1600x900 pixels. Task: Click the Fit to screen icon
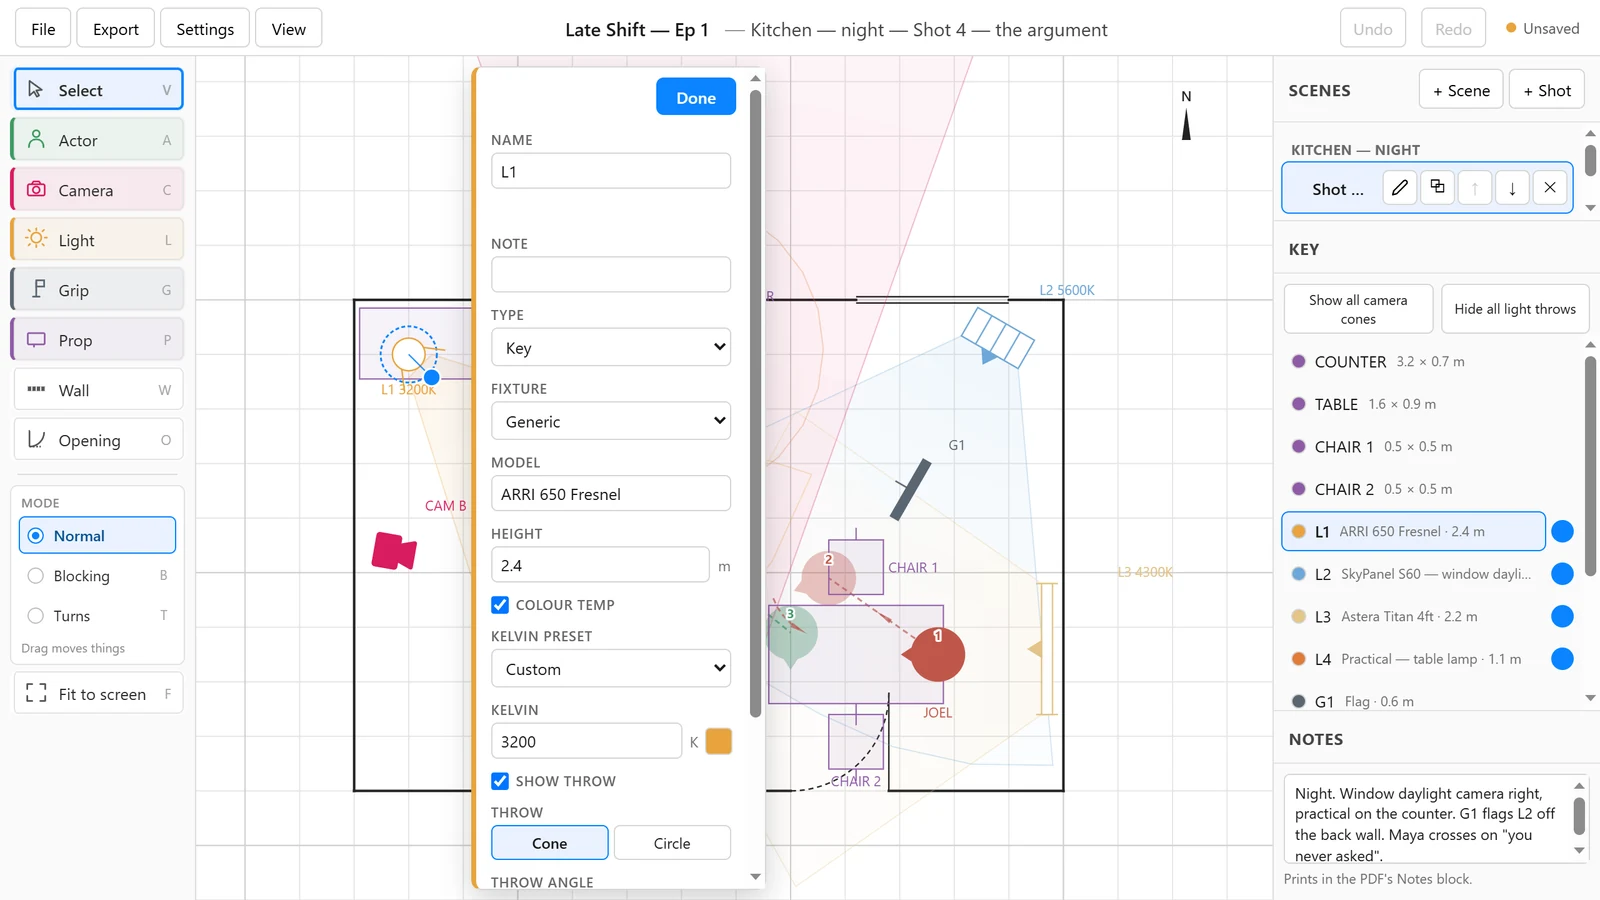click(36, 693)
